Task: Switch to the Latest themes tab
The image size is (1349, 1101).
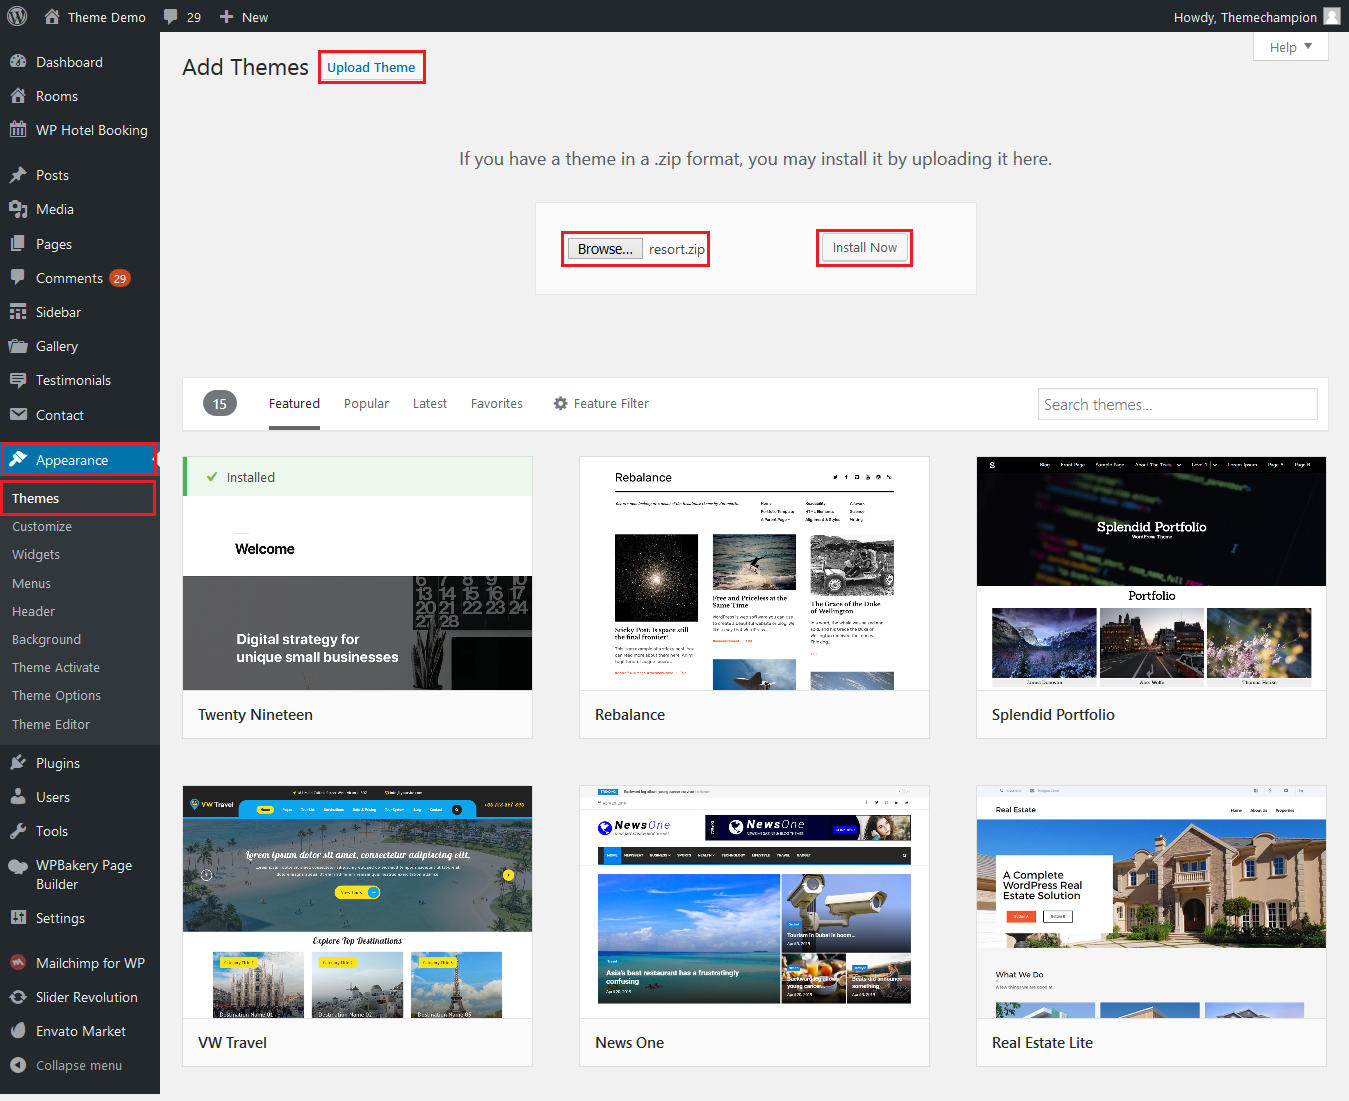Action: click(429, 404)
